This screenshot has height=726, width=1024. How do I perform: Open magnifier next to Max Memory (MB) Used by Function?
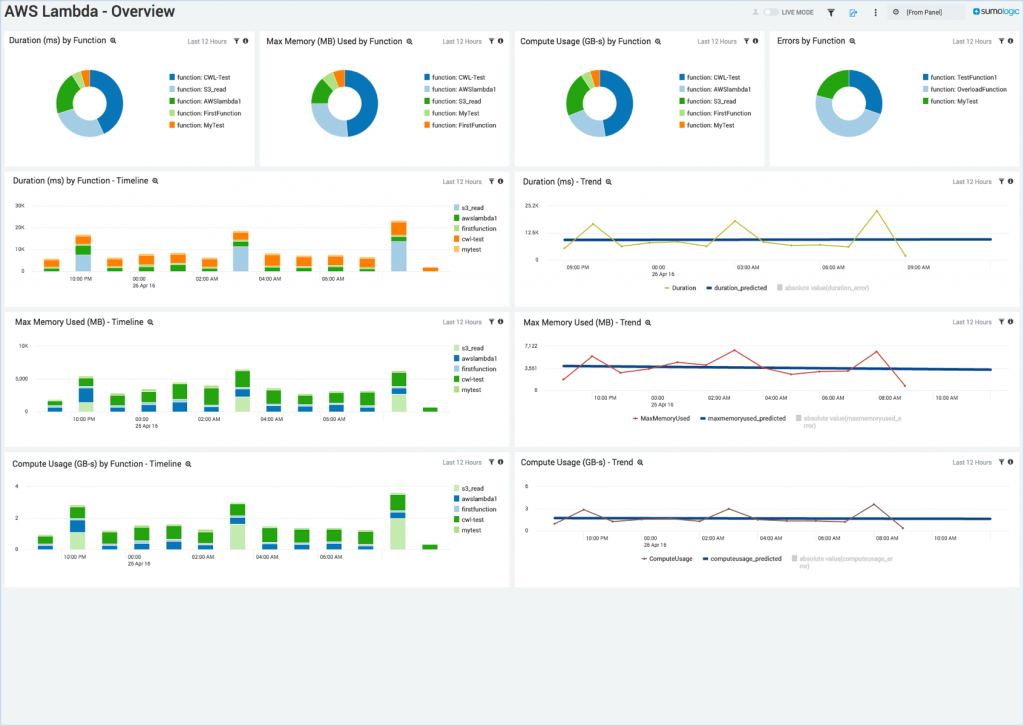point(409,41)
